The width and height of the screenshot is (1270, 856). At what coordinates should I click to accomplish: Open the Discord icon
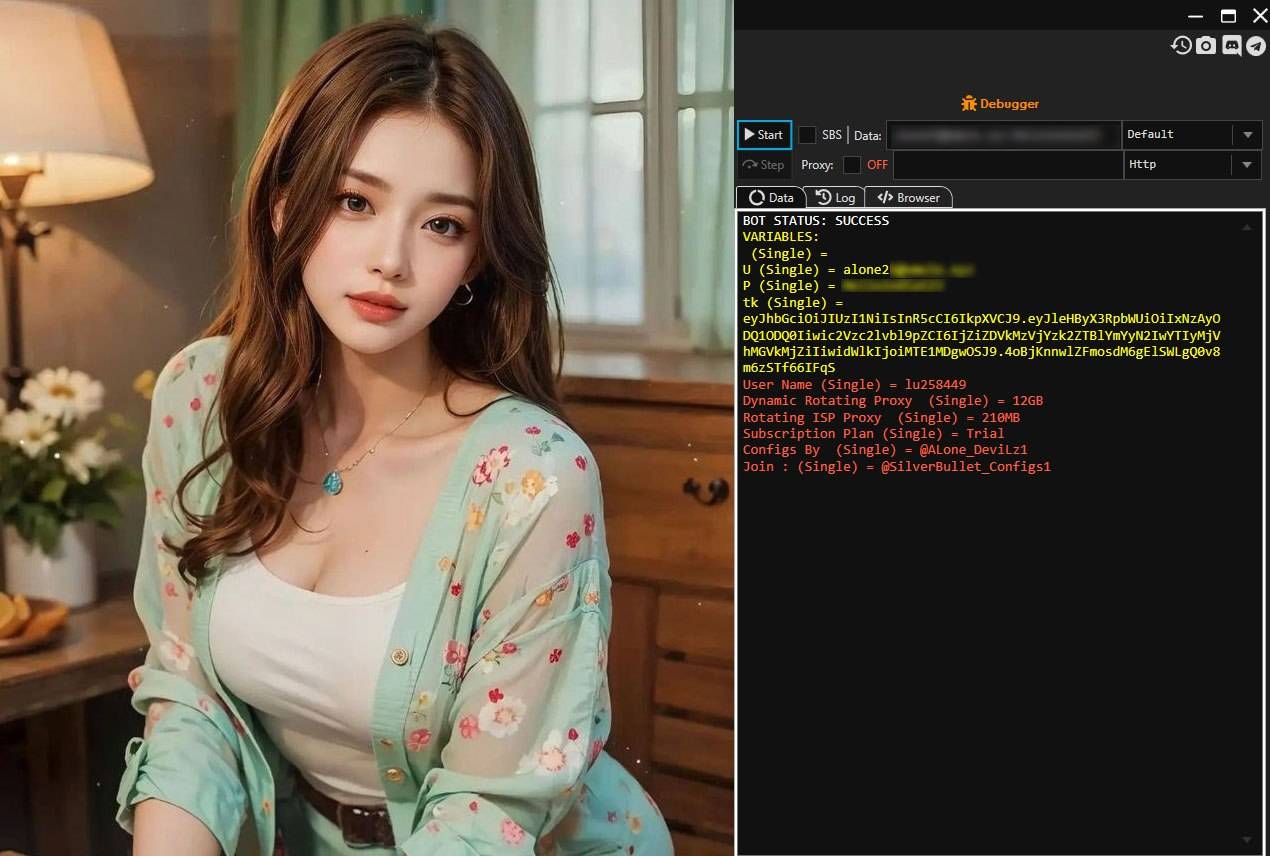1231,45
